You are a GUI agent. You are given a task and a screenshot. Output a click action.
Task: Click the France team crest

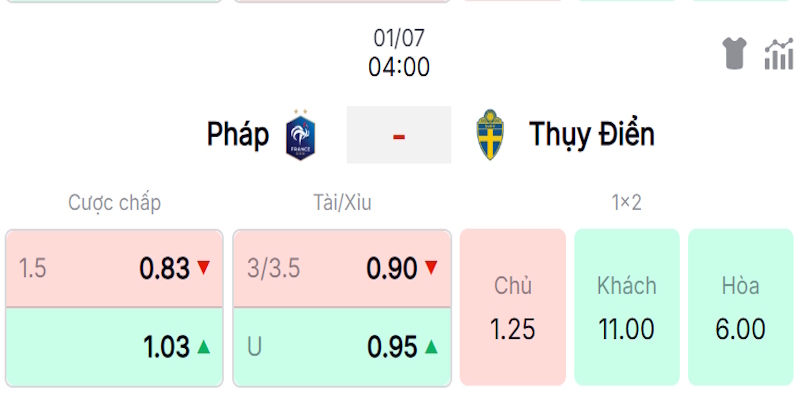(x=301, y=135)
